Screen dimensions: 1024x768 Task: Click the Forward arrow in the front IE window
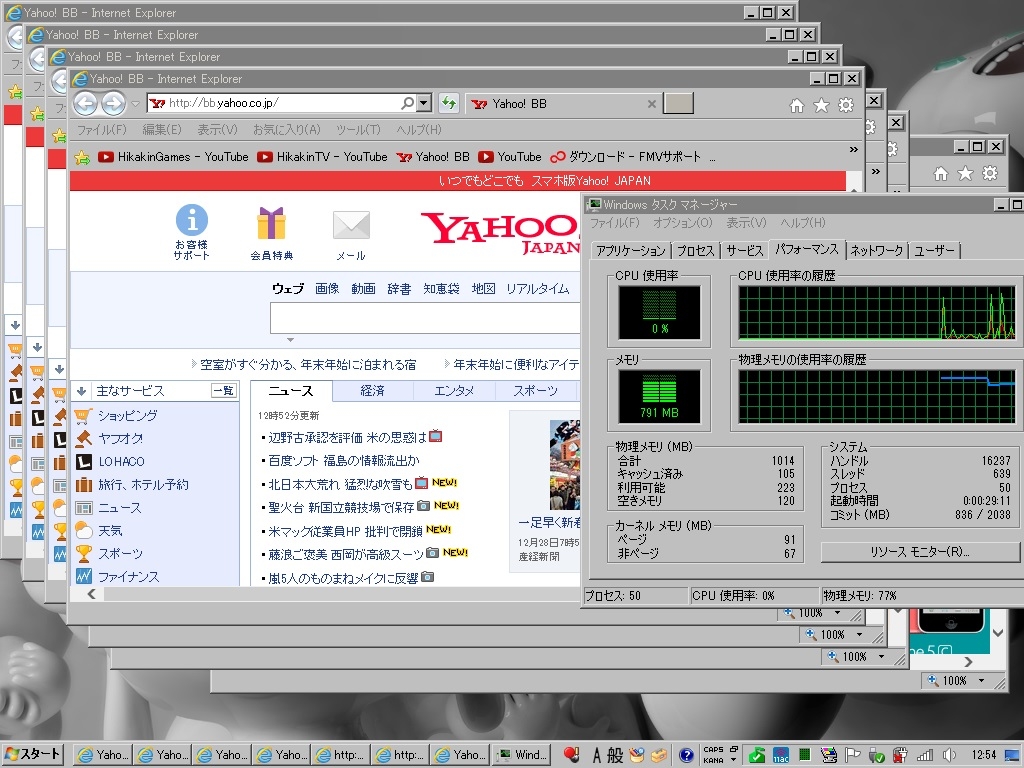[x=114, y=103]
